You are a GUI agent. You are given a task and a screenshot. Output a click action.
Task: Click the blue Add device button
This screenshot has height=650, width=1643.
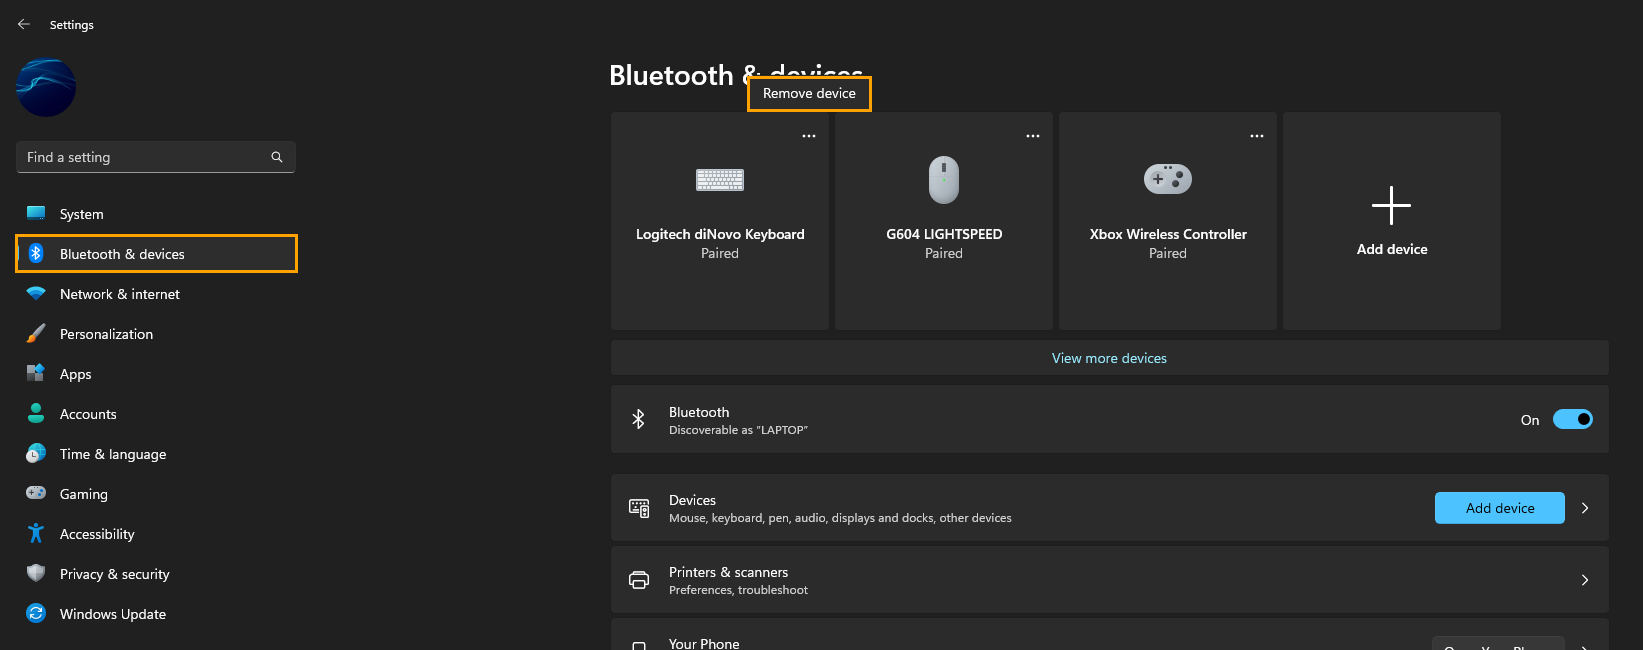click(1500, 508)
